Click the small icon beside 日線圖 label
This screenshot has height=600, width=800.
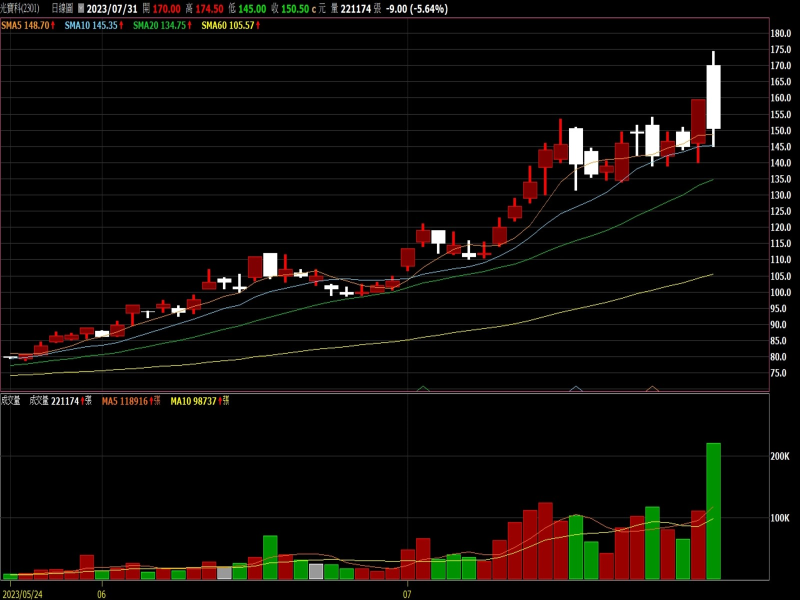point(81,9)
